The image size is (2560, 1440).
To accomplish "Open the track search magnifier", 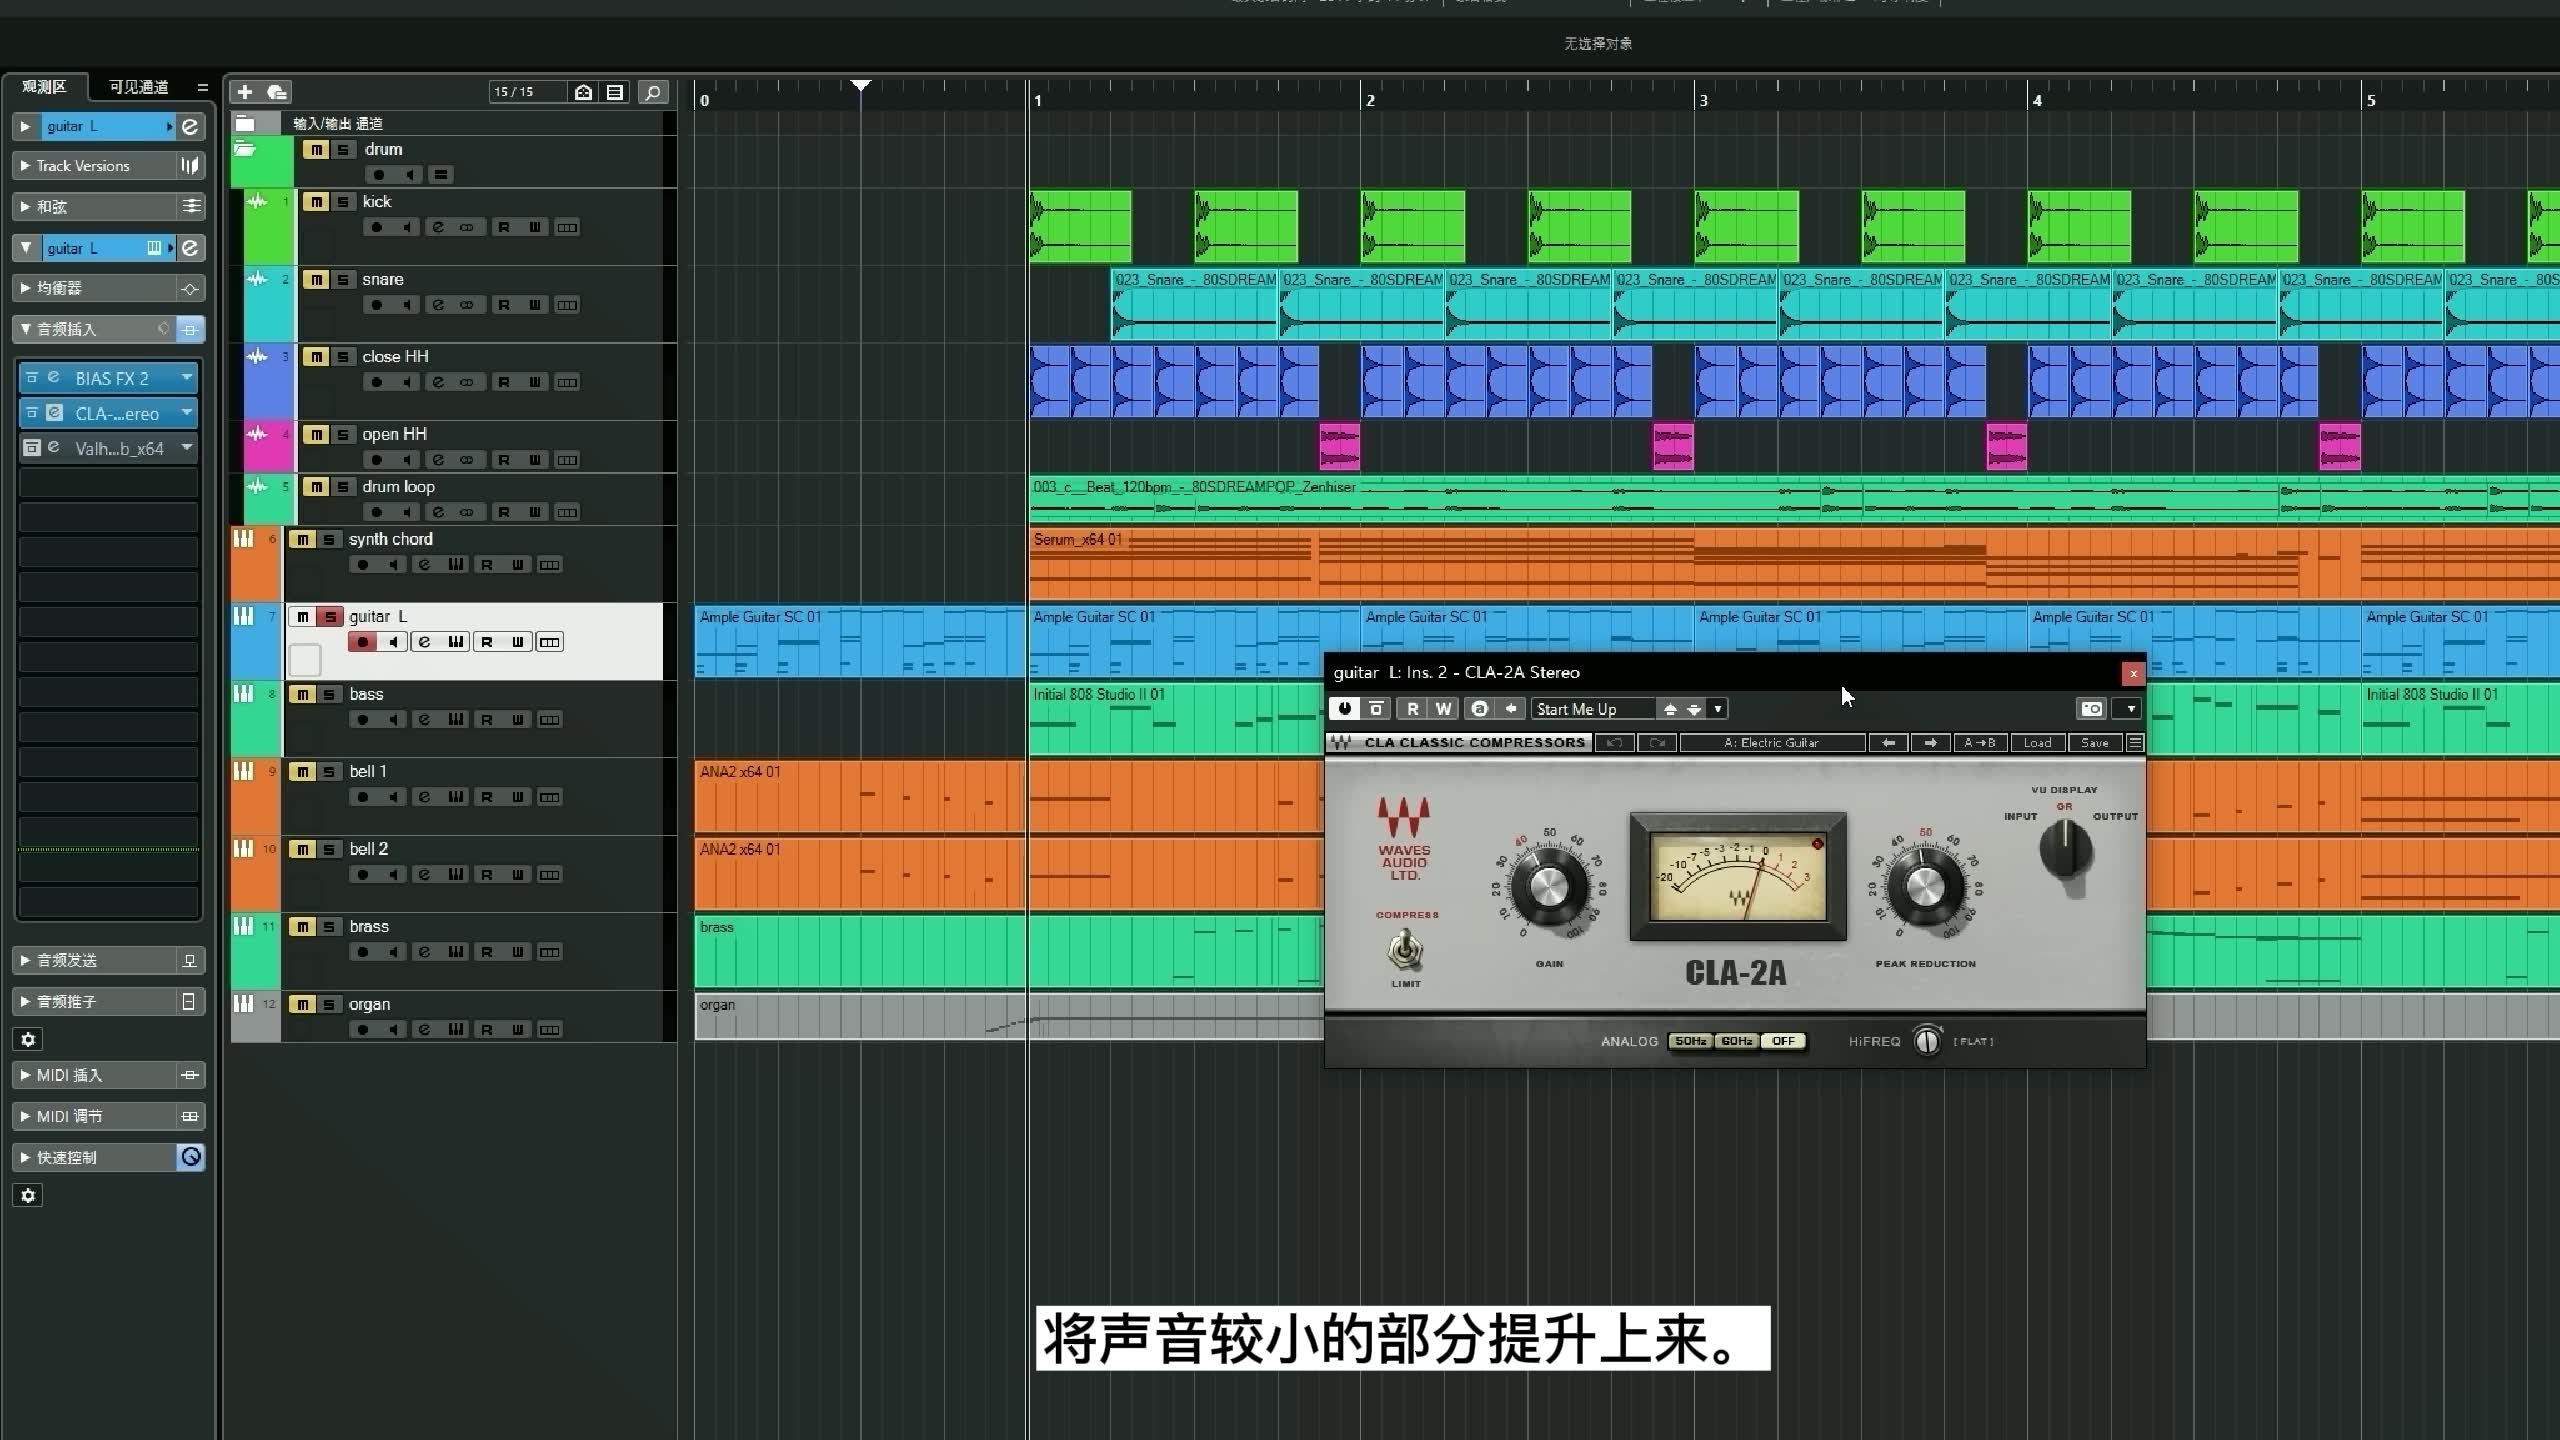I will coord(653,92).
